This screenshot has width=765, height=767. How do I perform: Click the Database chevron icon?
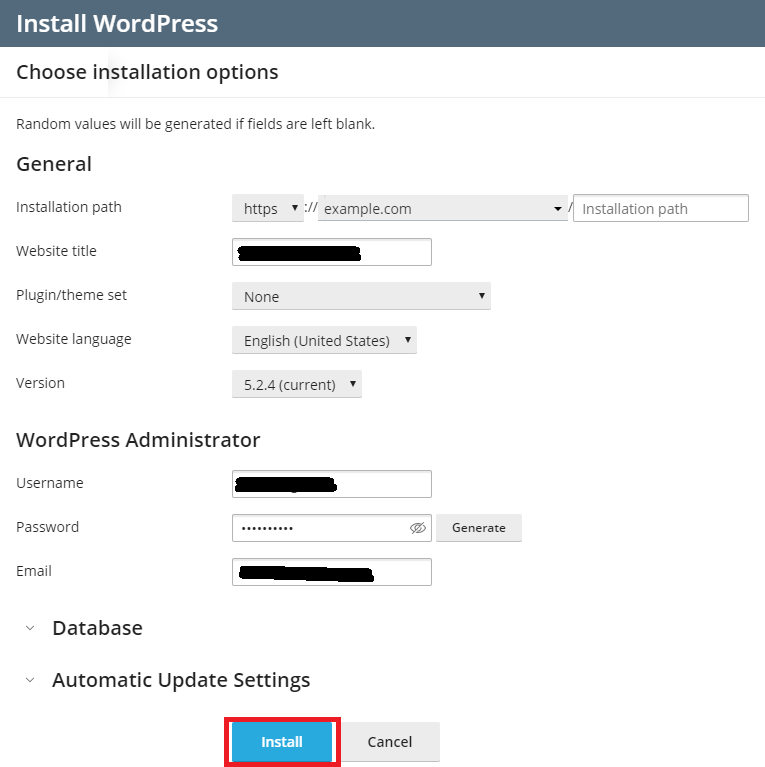[30, 628]
